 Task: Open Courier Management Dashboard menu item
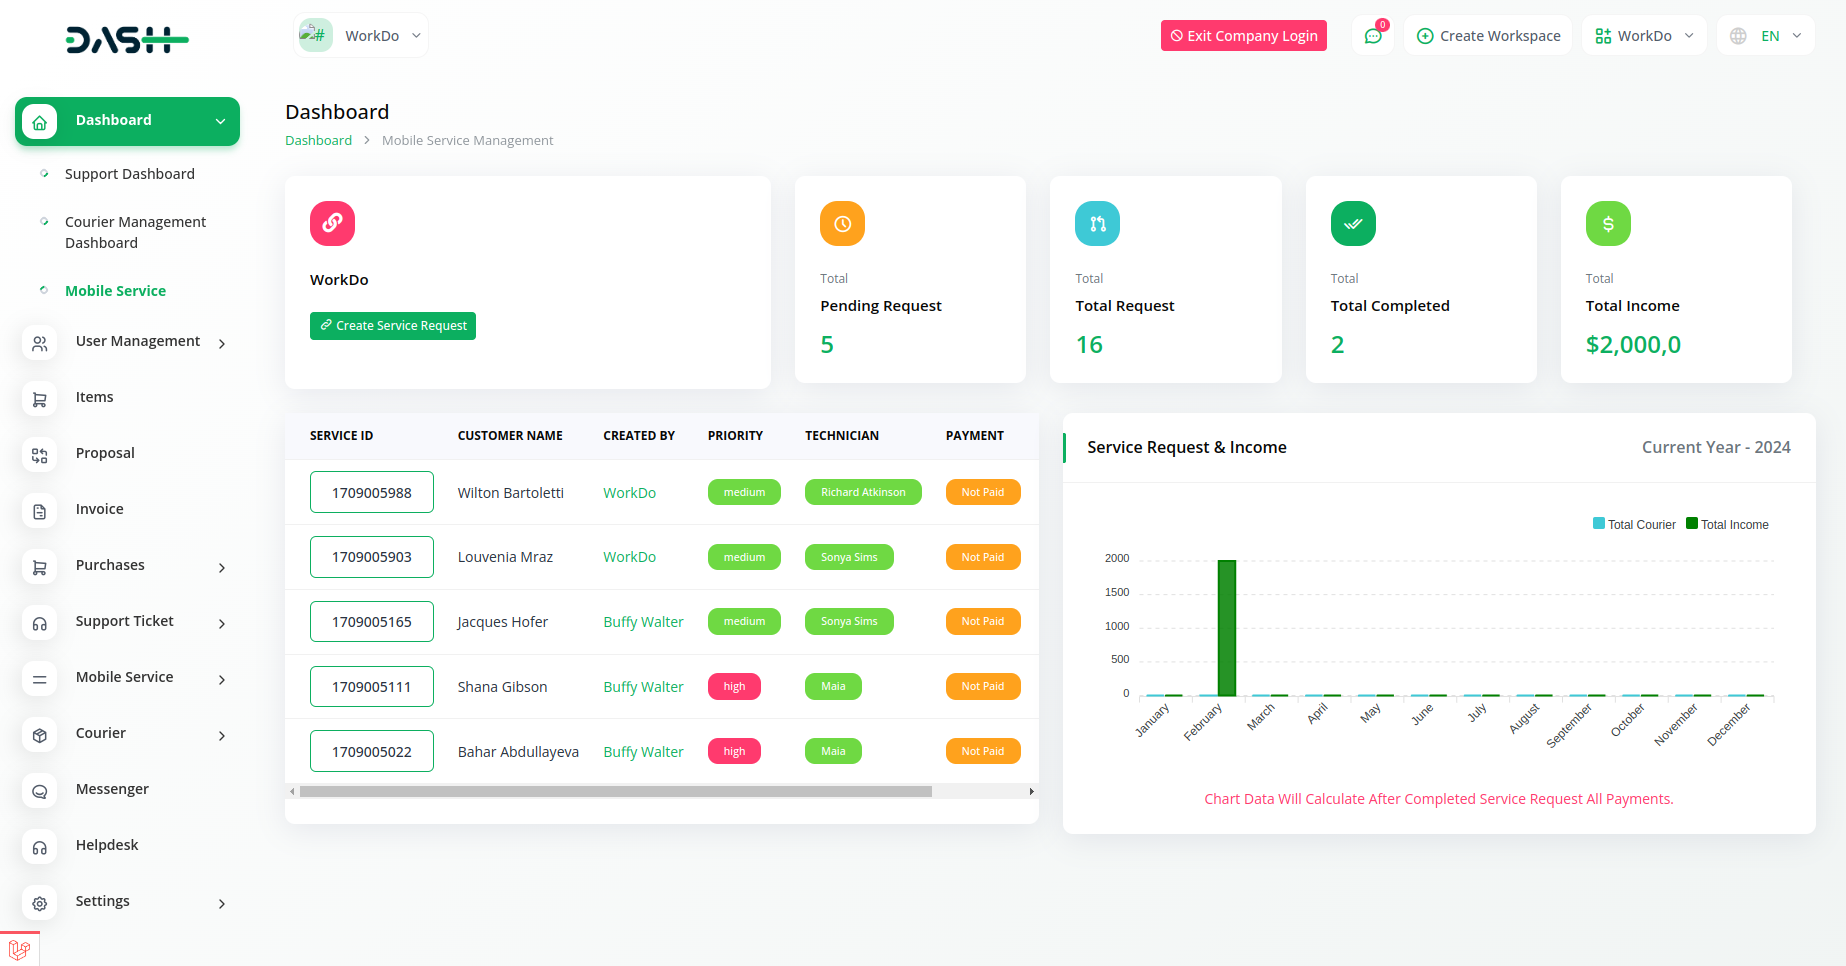pyautogui.click(x=135, y=232)
